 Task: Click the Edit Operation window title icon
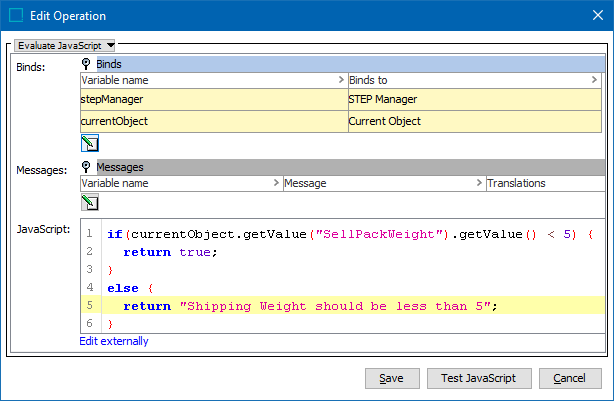click(x=16, y=16)
